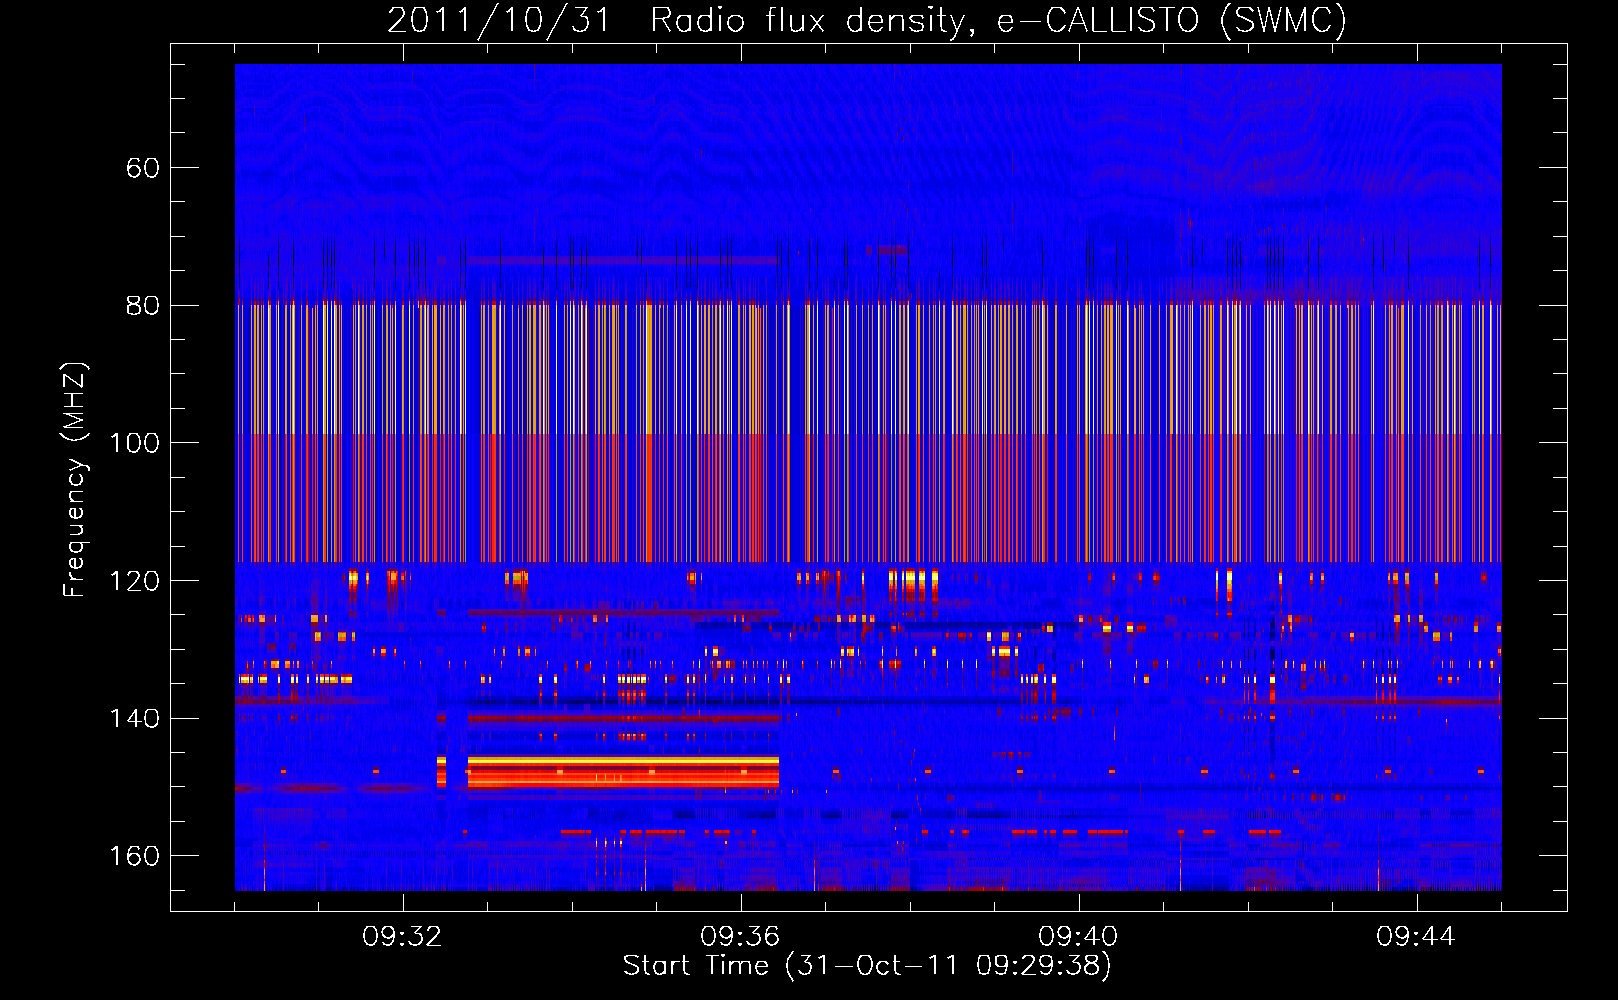Click the 09:40 time tick label
1618x1000 pixels.
point(1078,937)
